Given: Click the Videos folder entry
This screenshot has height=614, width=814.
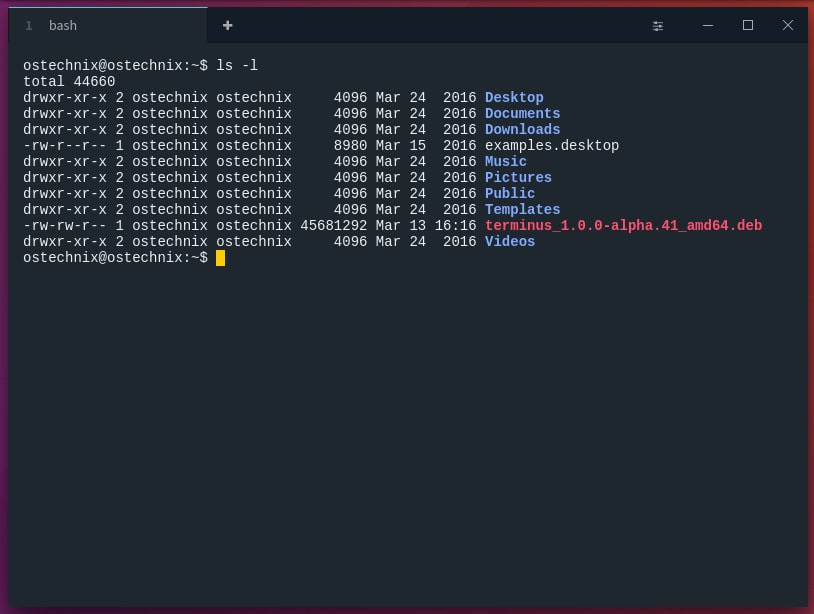Looking at the screenshot, I should click(509, 241).
